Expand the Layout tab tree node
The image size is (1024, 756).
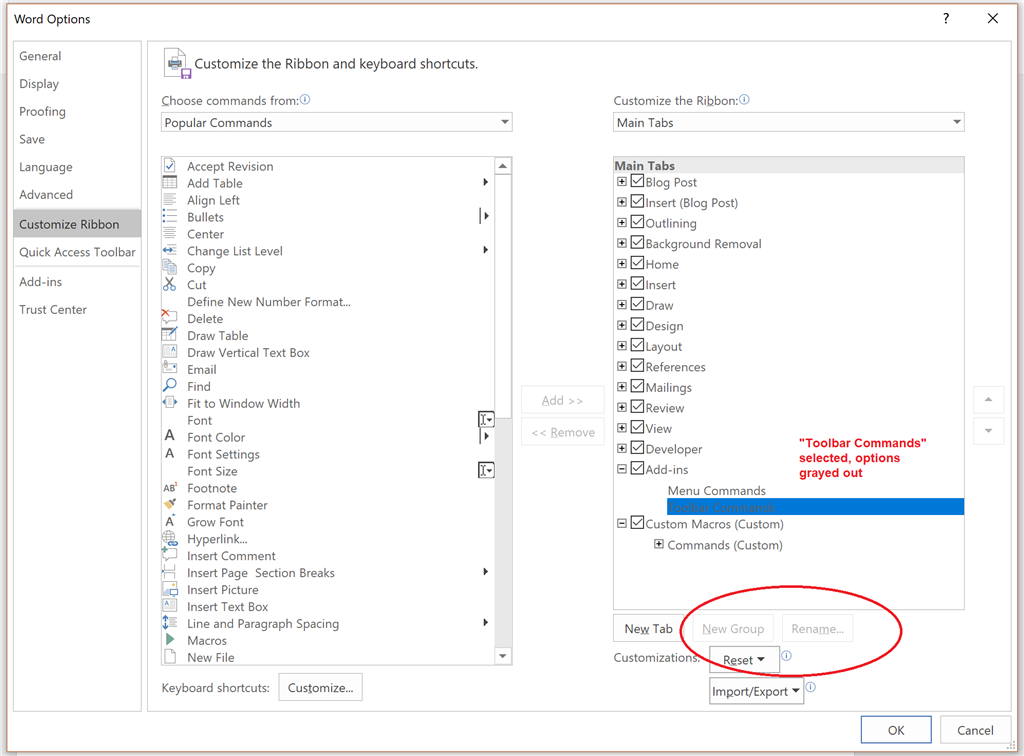click(622, 345)
